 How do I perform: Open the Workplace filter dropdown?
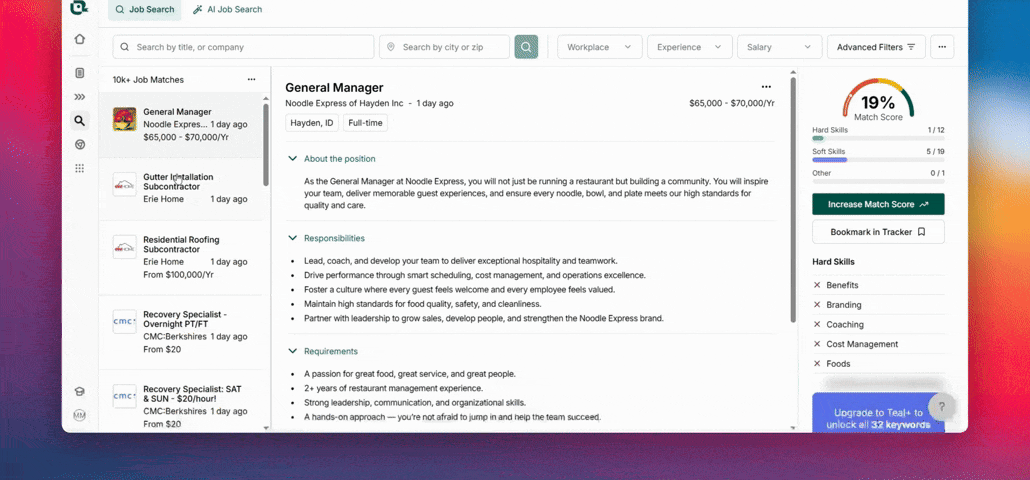pos(600,47)
